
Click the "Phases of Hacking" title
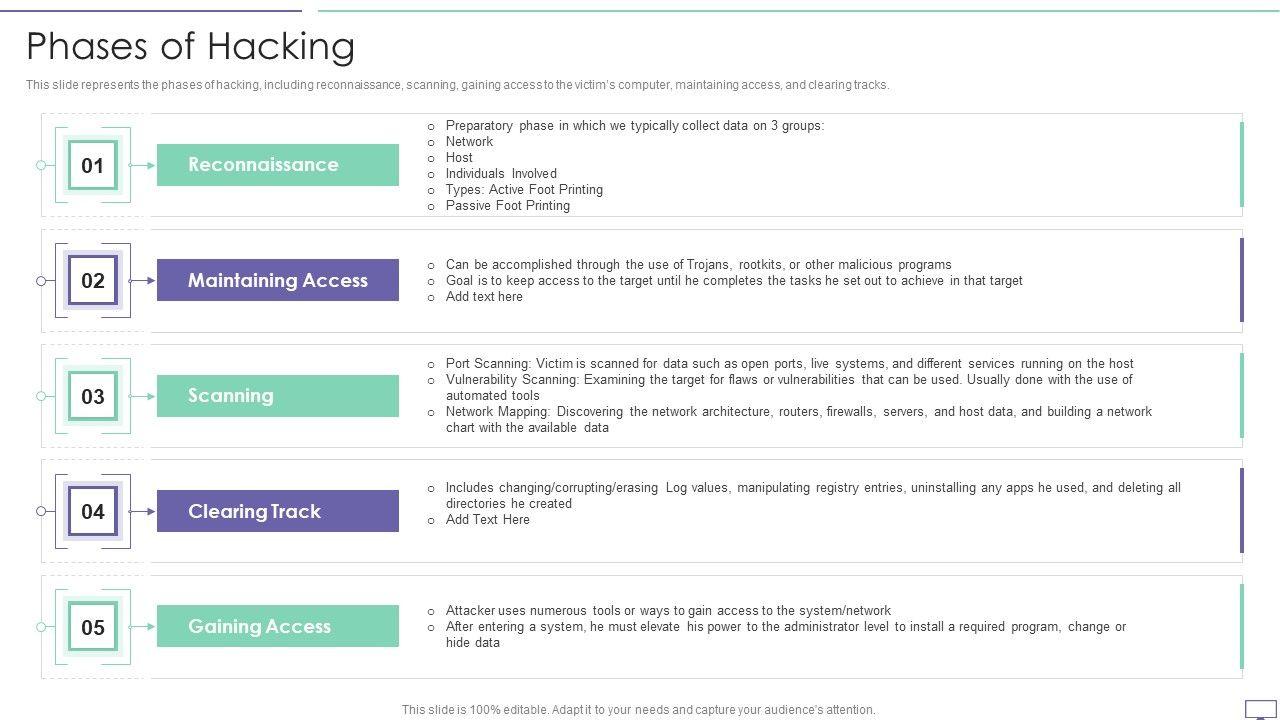[190, 46]
